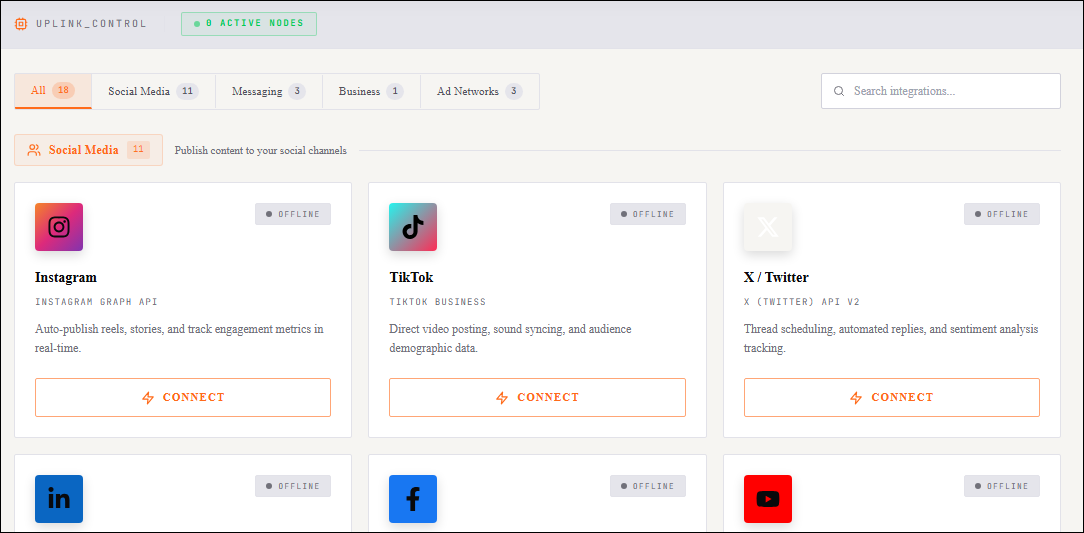This screenshot has width=1084, height=533.
Task: Click the lightning icon in X / Twitter's Connect button
Action: pyautogui.click(x=856, y=398)
